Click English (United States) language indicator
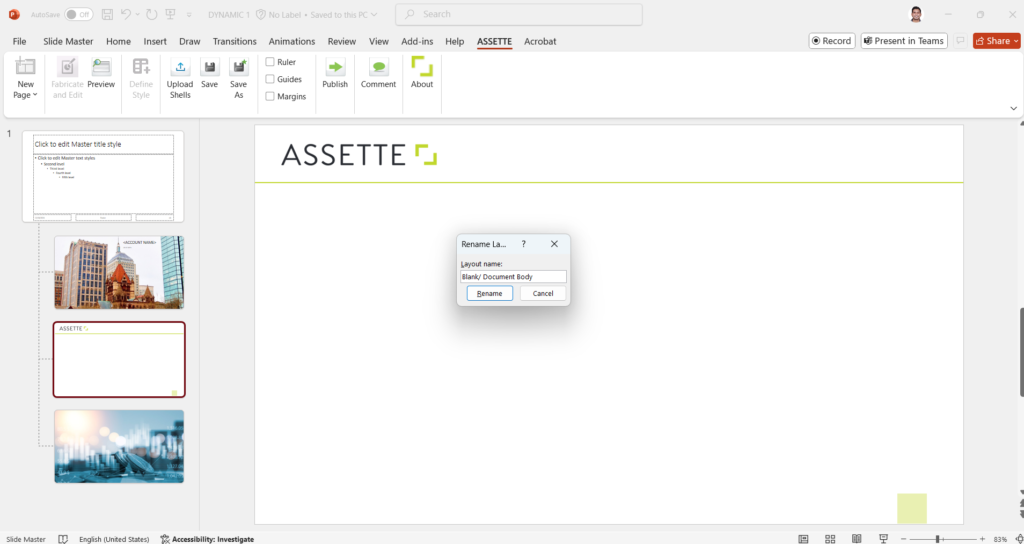Image resolution: width=1024 pixels, height=544 pixels. click(x=114, y=539)
